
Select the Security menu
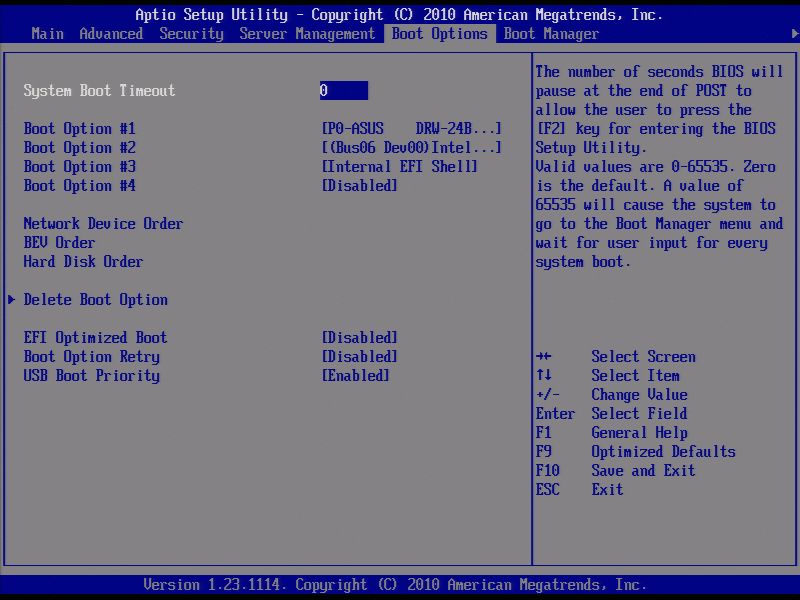pyautogui.click(x=191, y=33)
